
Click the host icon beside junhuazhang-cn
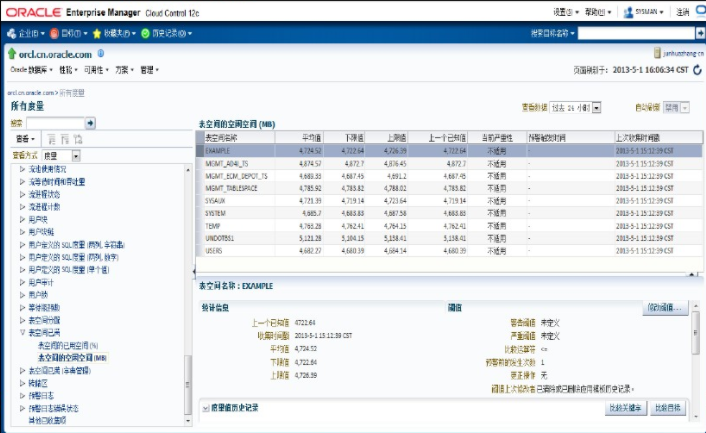tap(657, 53)
